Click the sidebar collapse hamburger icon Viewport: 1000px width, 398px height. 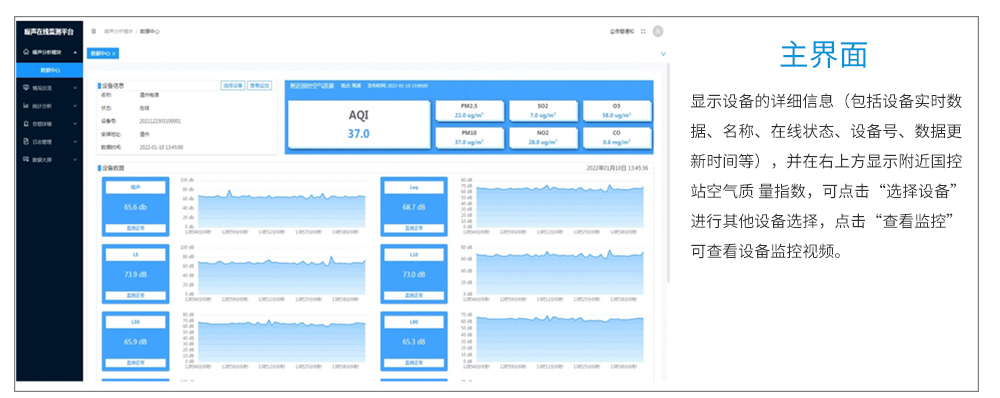[x=94, y=31]
